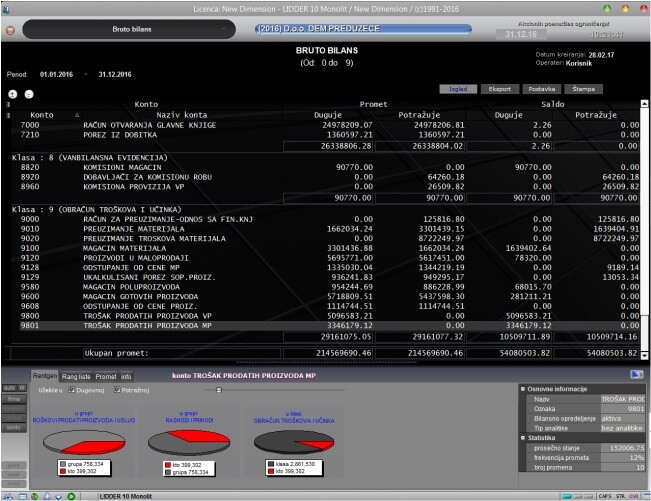The height and width of the screenshot is (501, 651).
Task: Click the Tip analitike value bez analitike
Action: [x=622, y=428]
